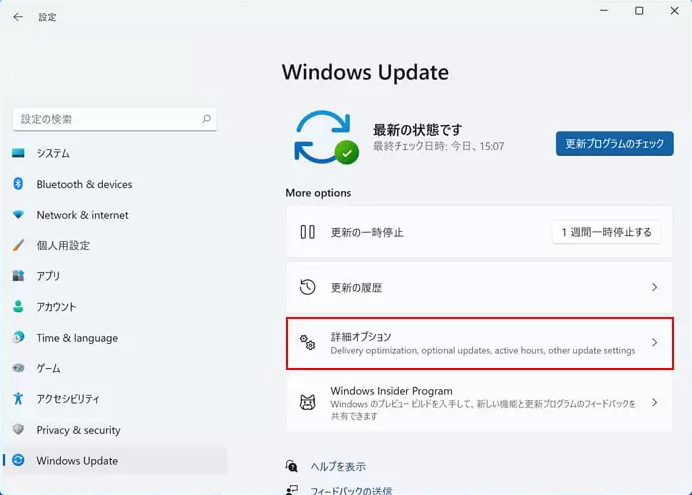Click the 最終チェック日時 text
The width and height of the screenshot is (692, 495).
click(x=439, y=146)
